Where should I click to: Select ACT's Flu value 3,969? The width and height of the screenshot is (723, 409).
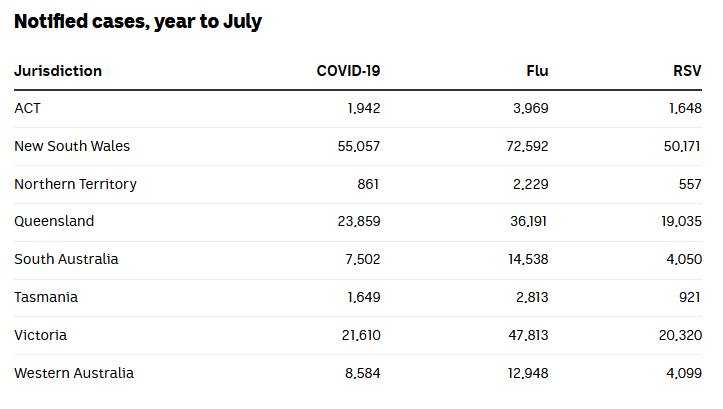[x=531, y=108]
